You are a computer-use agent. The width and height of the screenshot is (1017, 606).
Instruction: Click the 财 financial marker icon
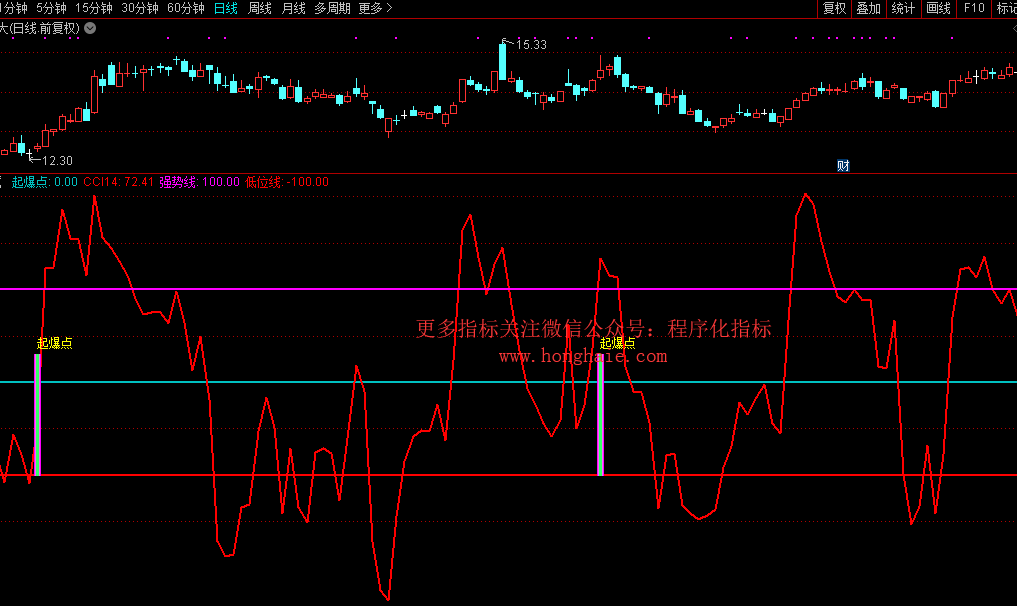coord(843,166)
